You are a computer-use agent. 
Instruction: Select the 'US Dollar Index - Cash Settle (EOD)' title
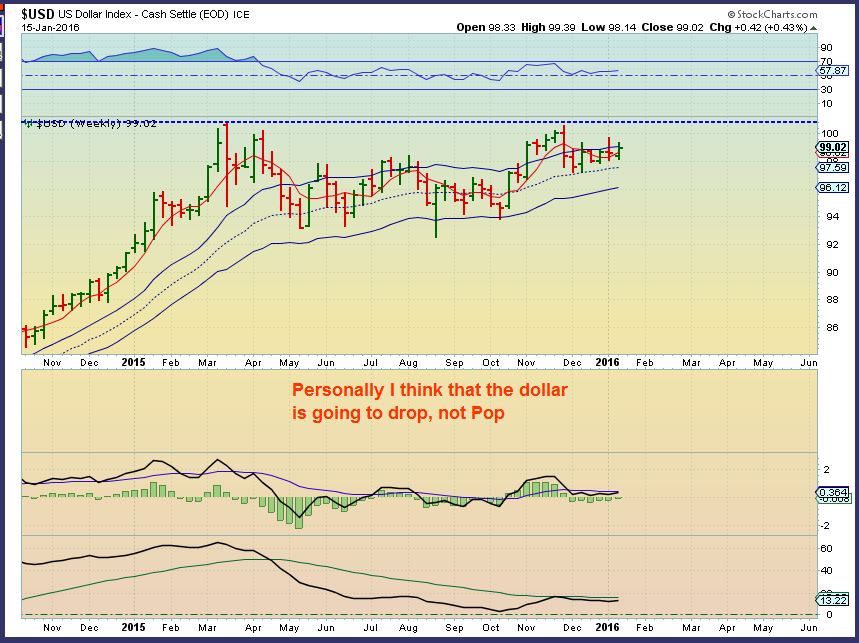click(x=144, y=14)
